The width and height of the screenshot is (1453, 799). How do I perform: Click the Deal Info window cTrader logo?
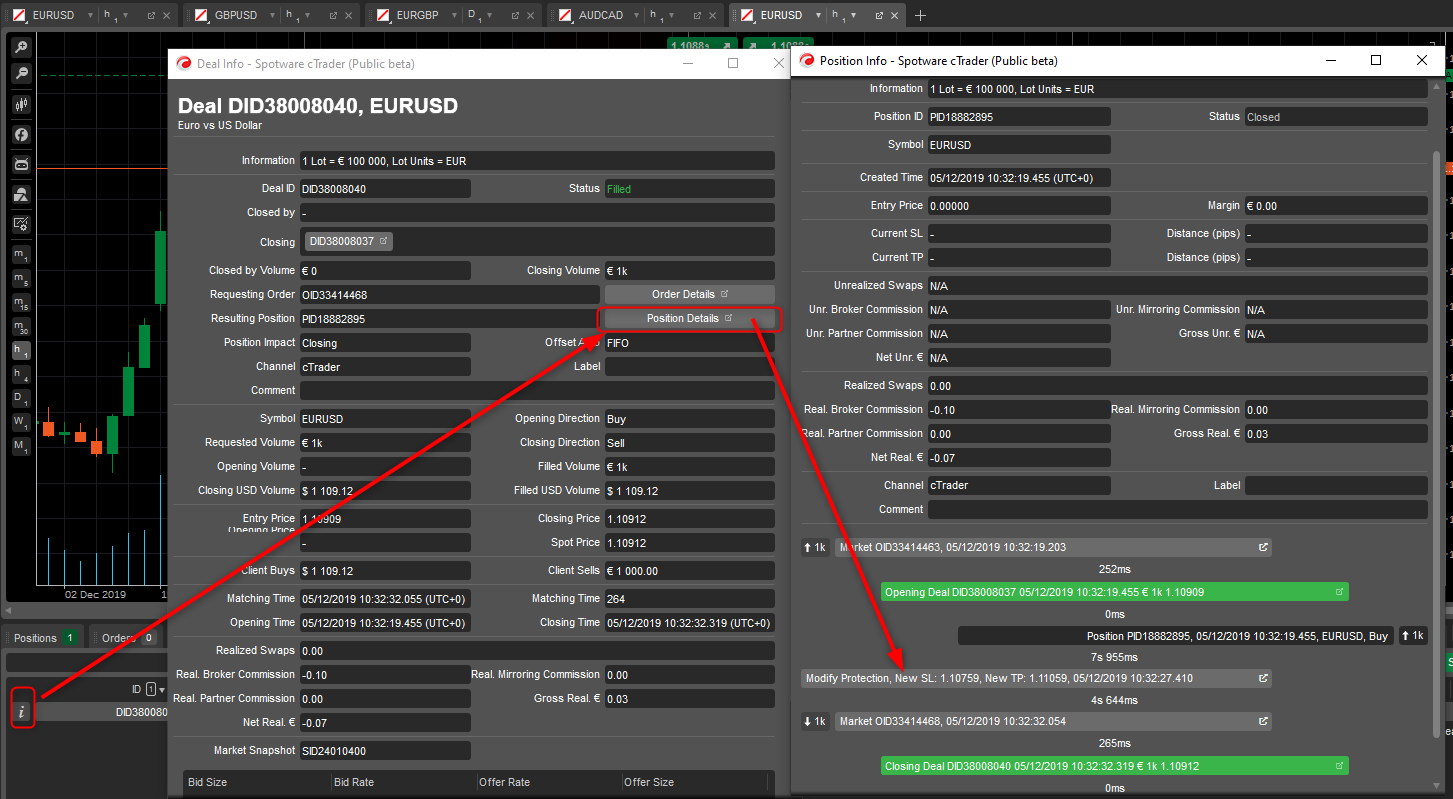[x=183, y=63]
